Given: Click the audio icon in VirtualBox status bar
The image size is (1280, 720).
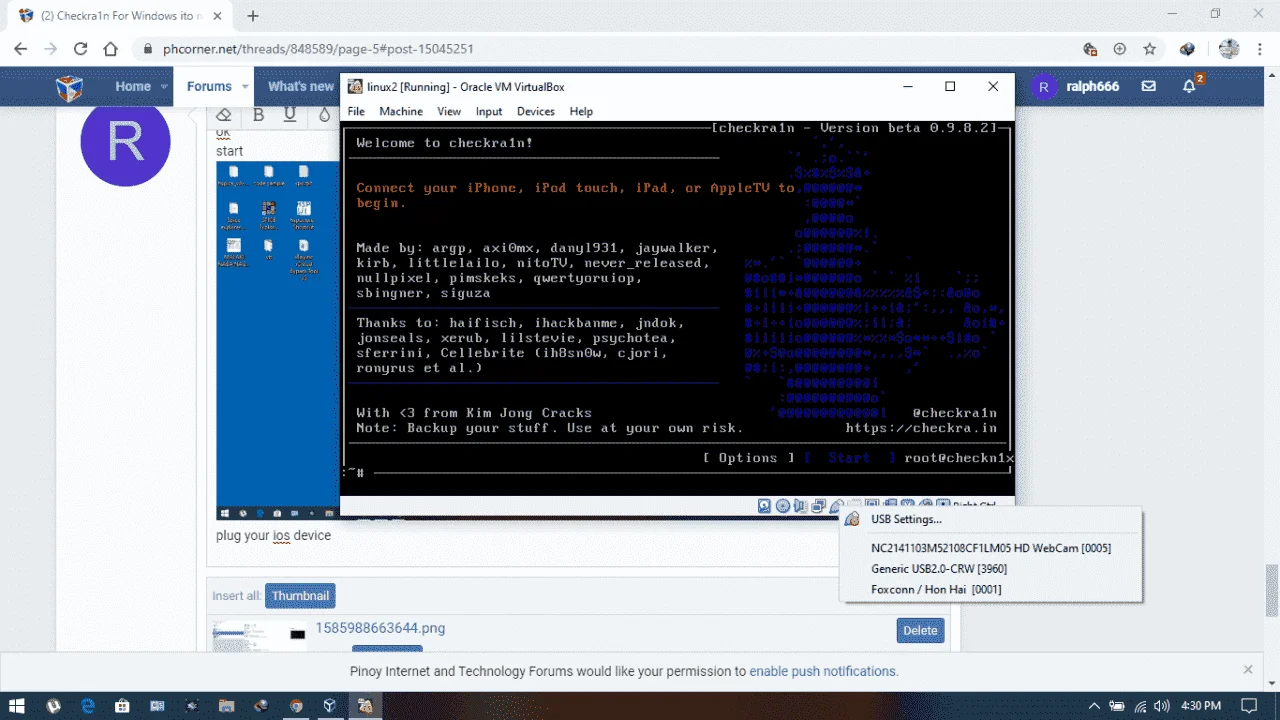Looking at the screenshot, I should coord(801,506).
